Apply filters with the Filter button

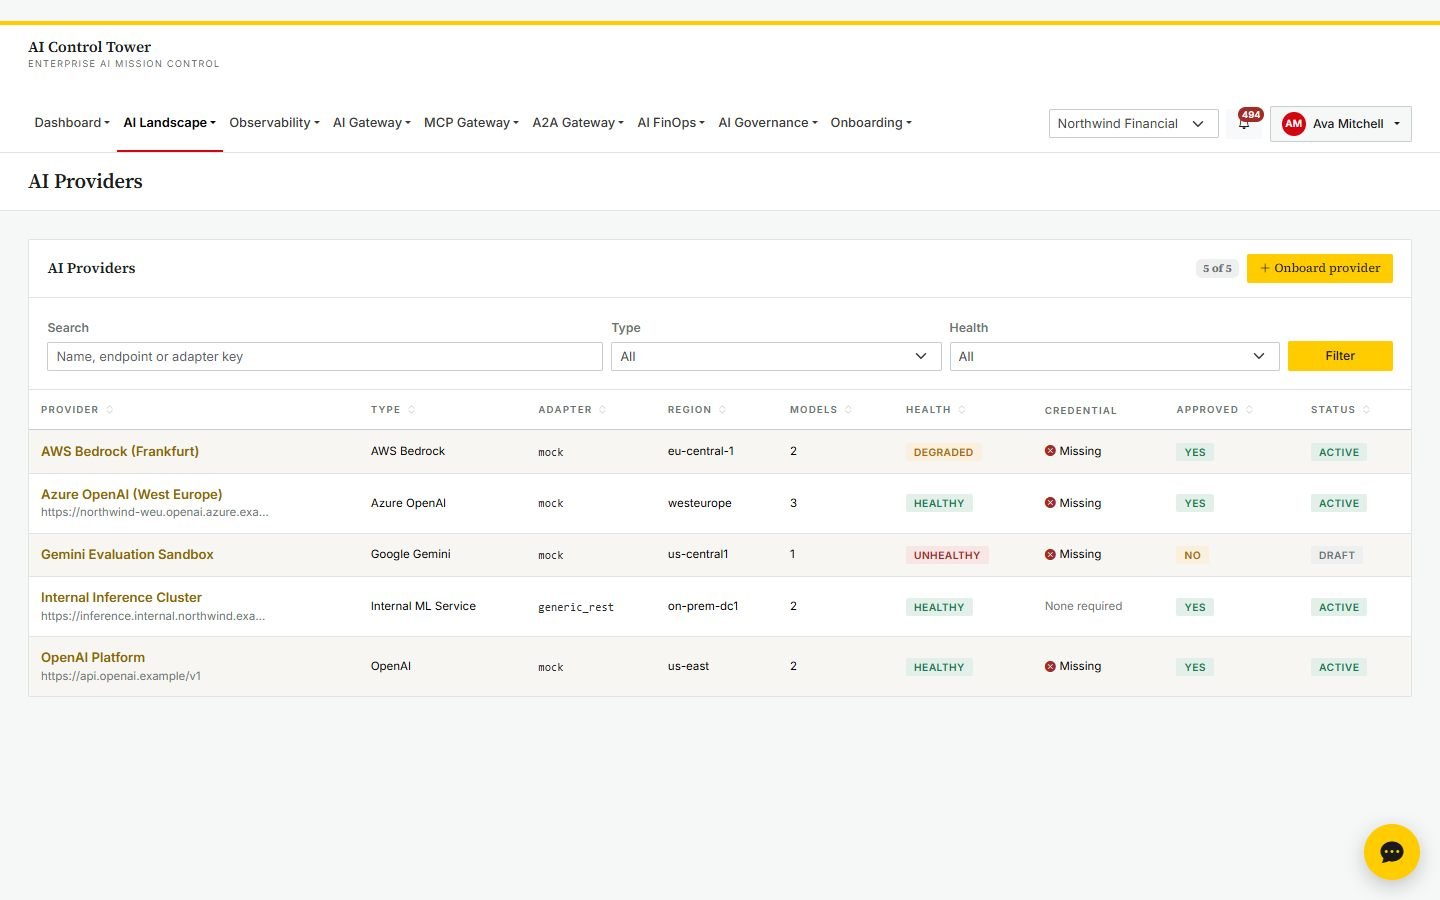(x=1340, y=356)
